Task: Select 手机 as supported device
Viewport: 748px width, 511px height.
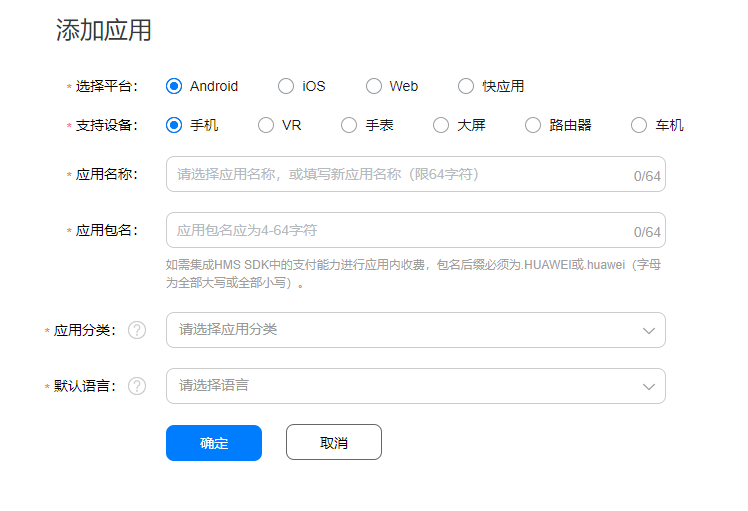Action: pyautogui.click(x=174, y=125)
